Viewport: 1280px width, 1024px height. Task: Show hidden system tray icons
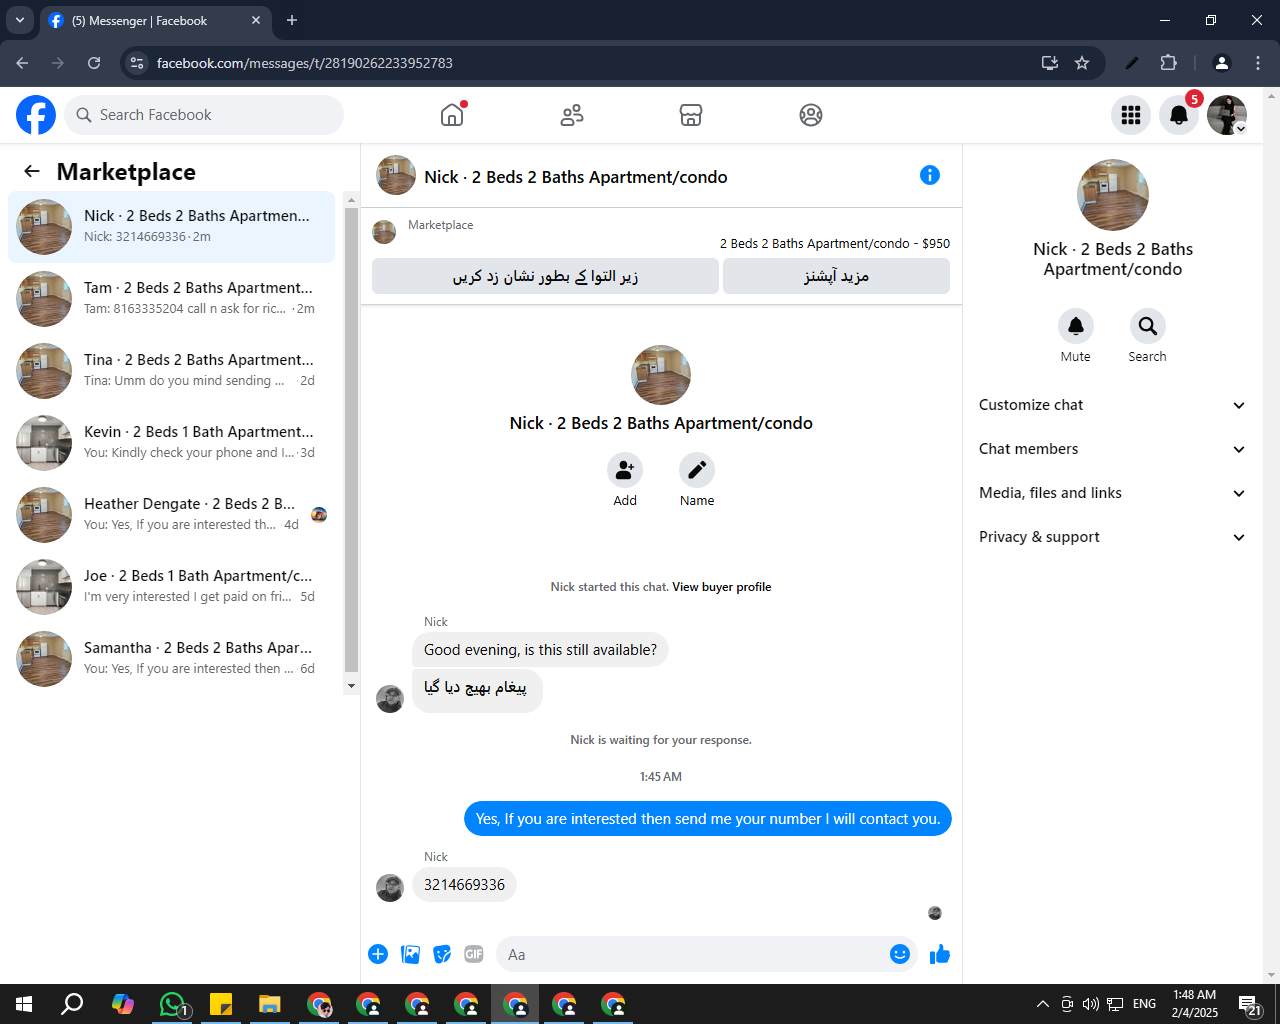pos(1042,1004)
